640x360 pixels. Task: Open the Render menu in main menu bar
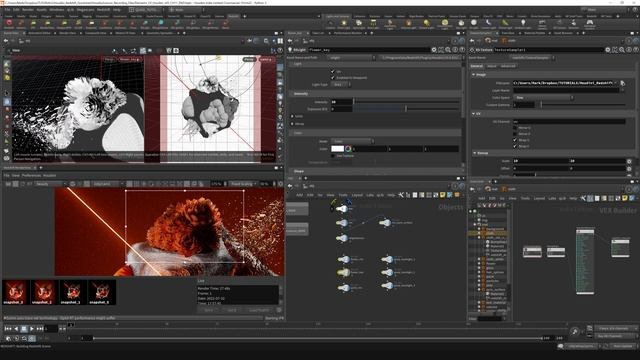click(28, 9)
